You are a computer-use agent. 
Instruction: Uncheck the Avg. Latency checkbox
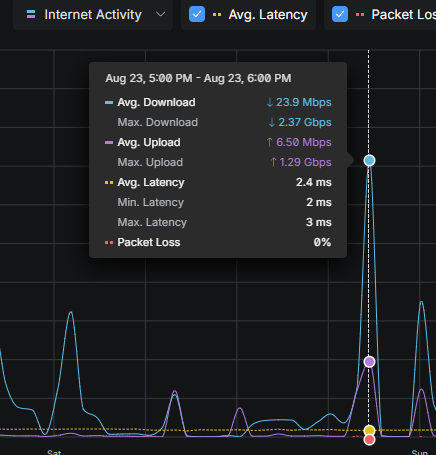click(197, 14)
